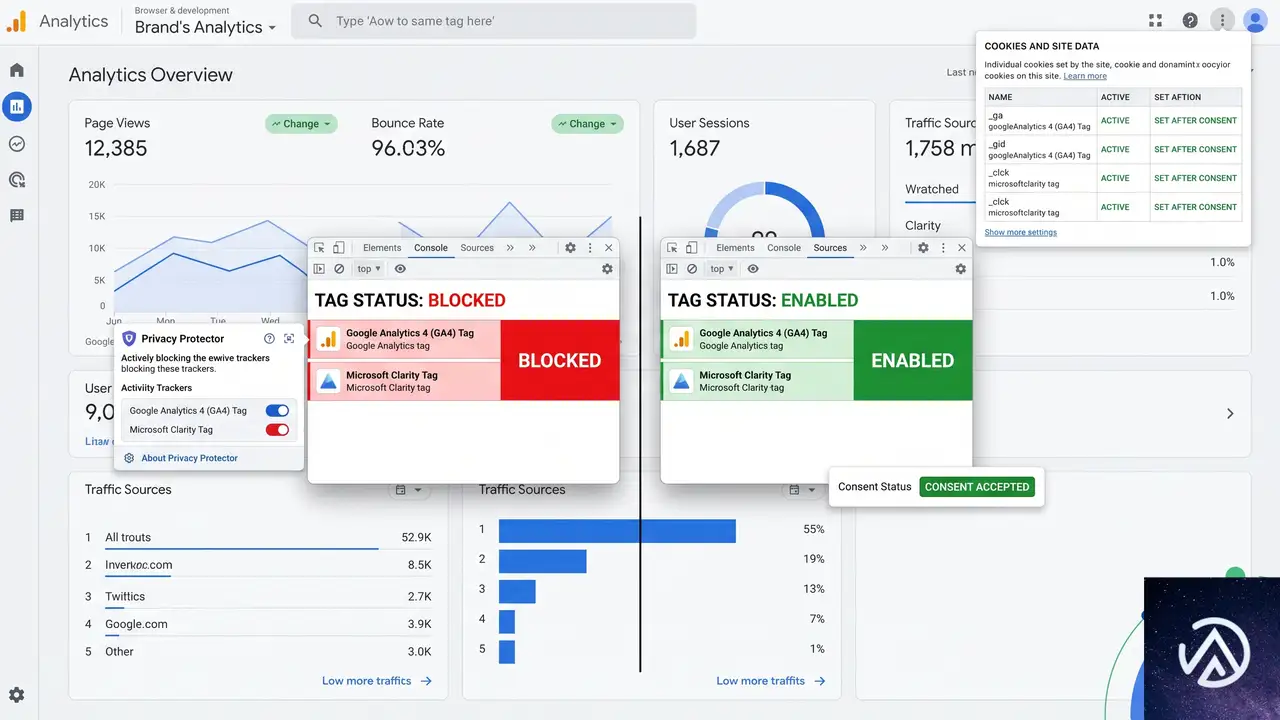The width and height of the screenshot is (1280, 720).
Task: Click the Privacy Protector scan icon
Action: pos(289,339)
